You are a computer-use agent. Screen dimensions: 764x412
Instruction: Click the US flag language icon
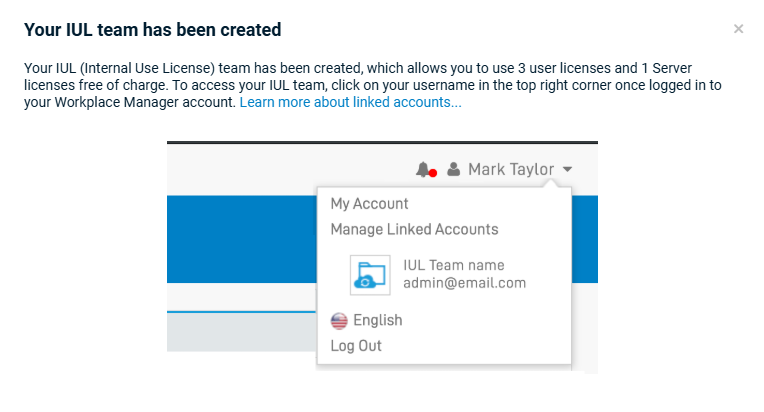[x=340, y=321]
